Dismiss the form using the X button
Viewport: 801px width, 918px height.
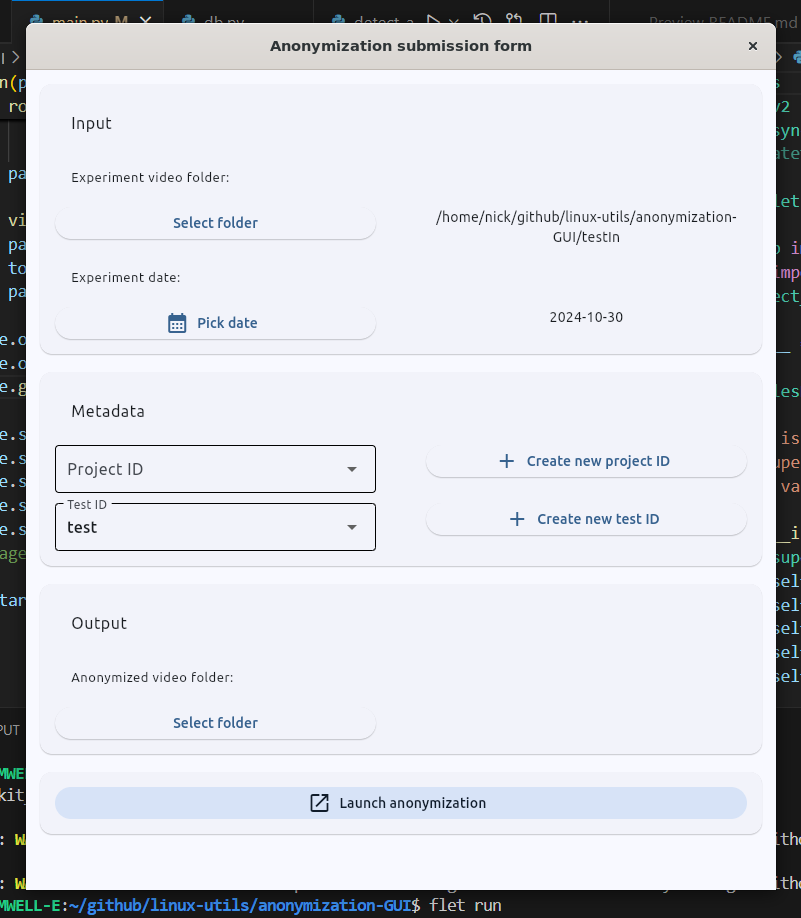pos(753,46)
